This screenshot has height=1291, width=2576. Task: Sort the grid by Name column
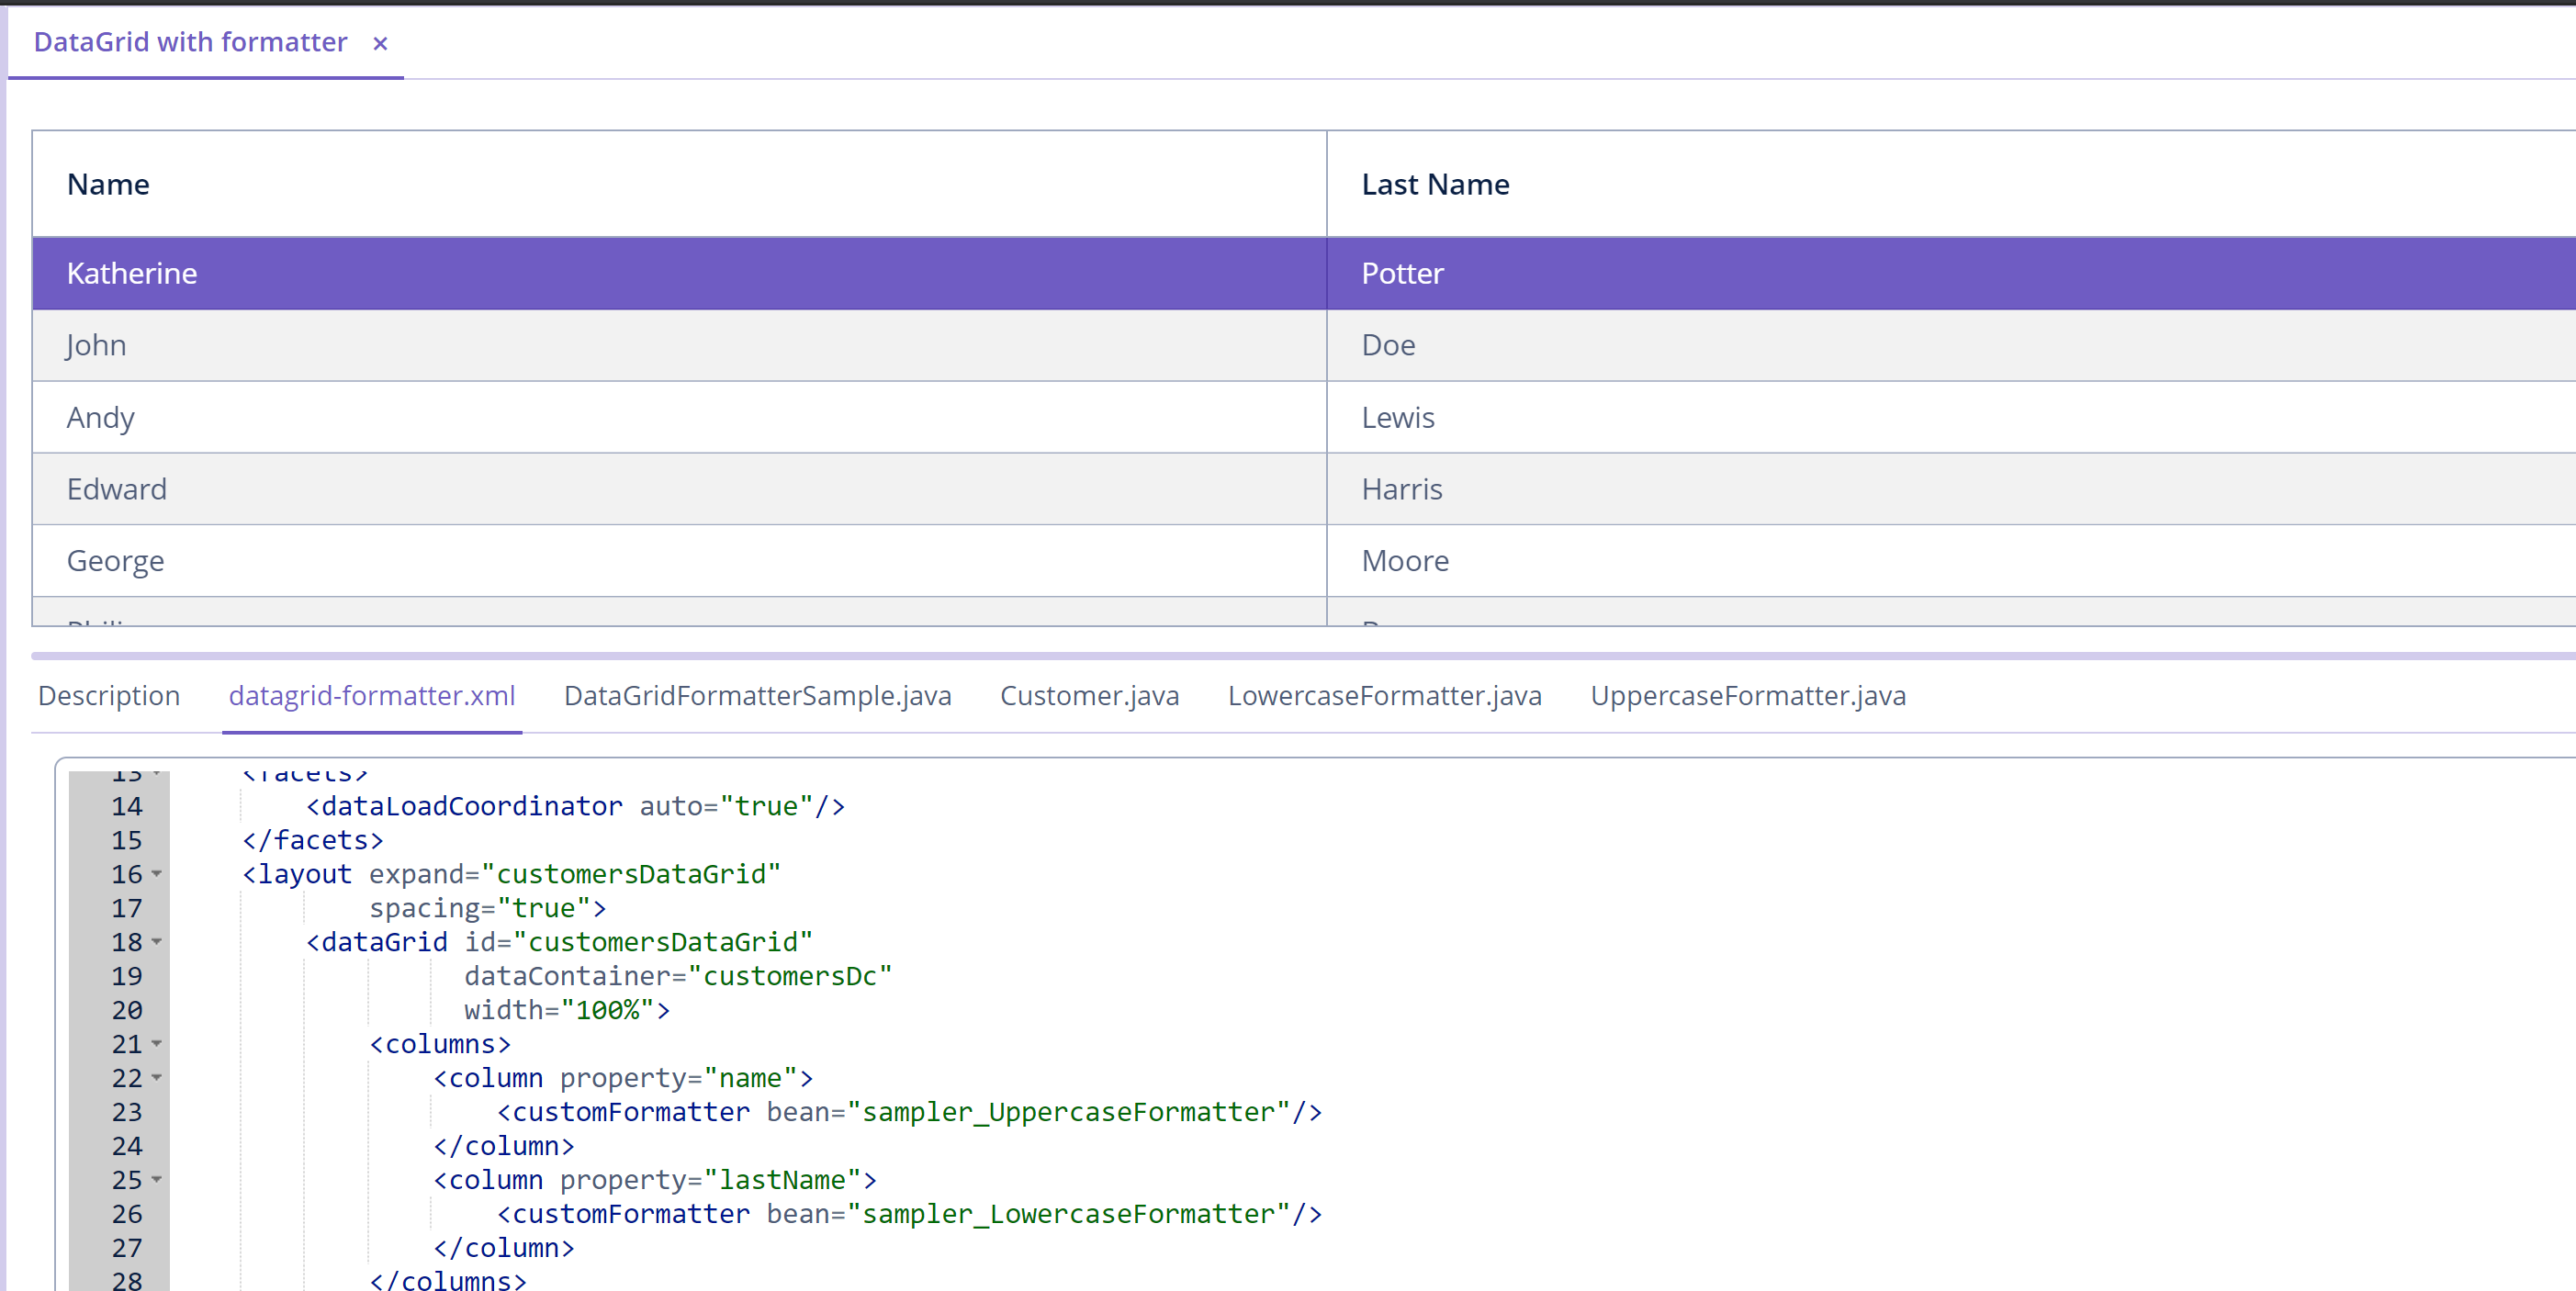[x=108, y=183]
